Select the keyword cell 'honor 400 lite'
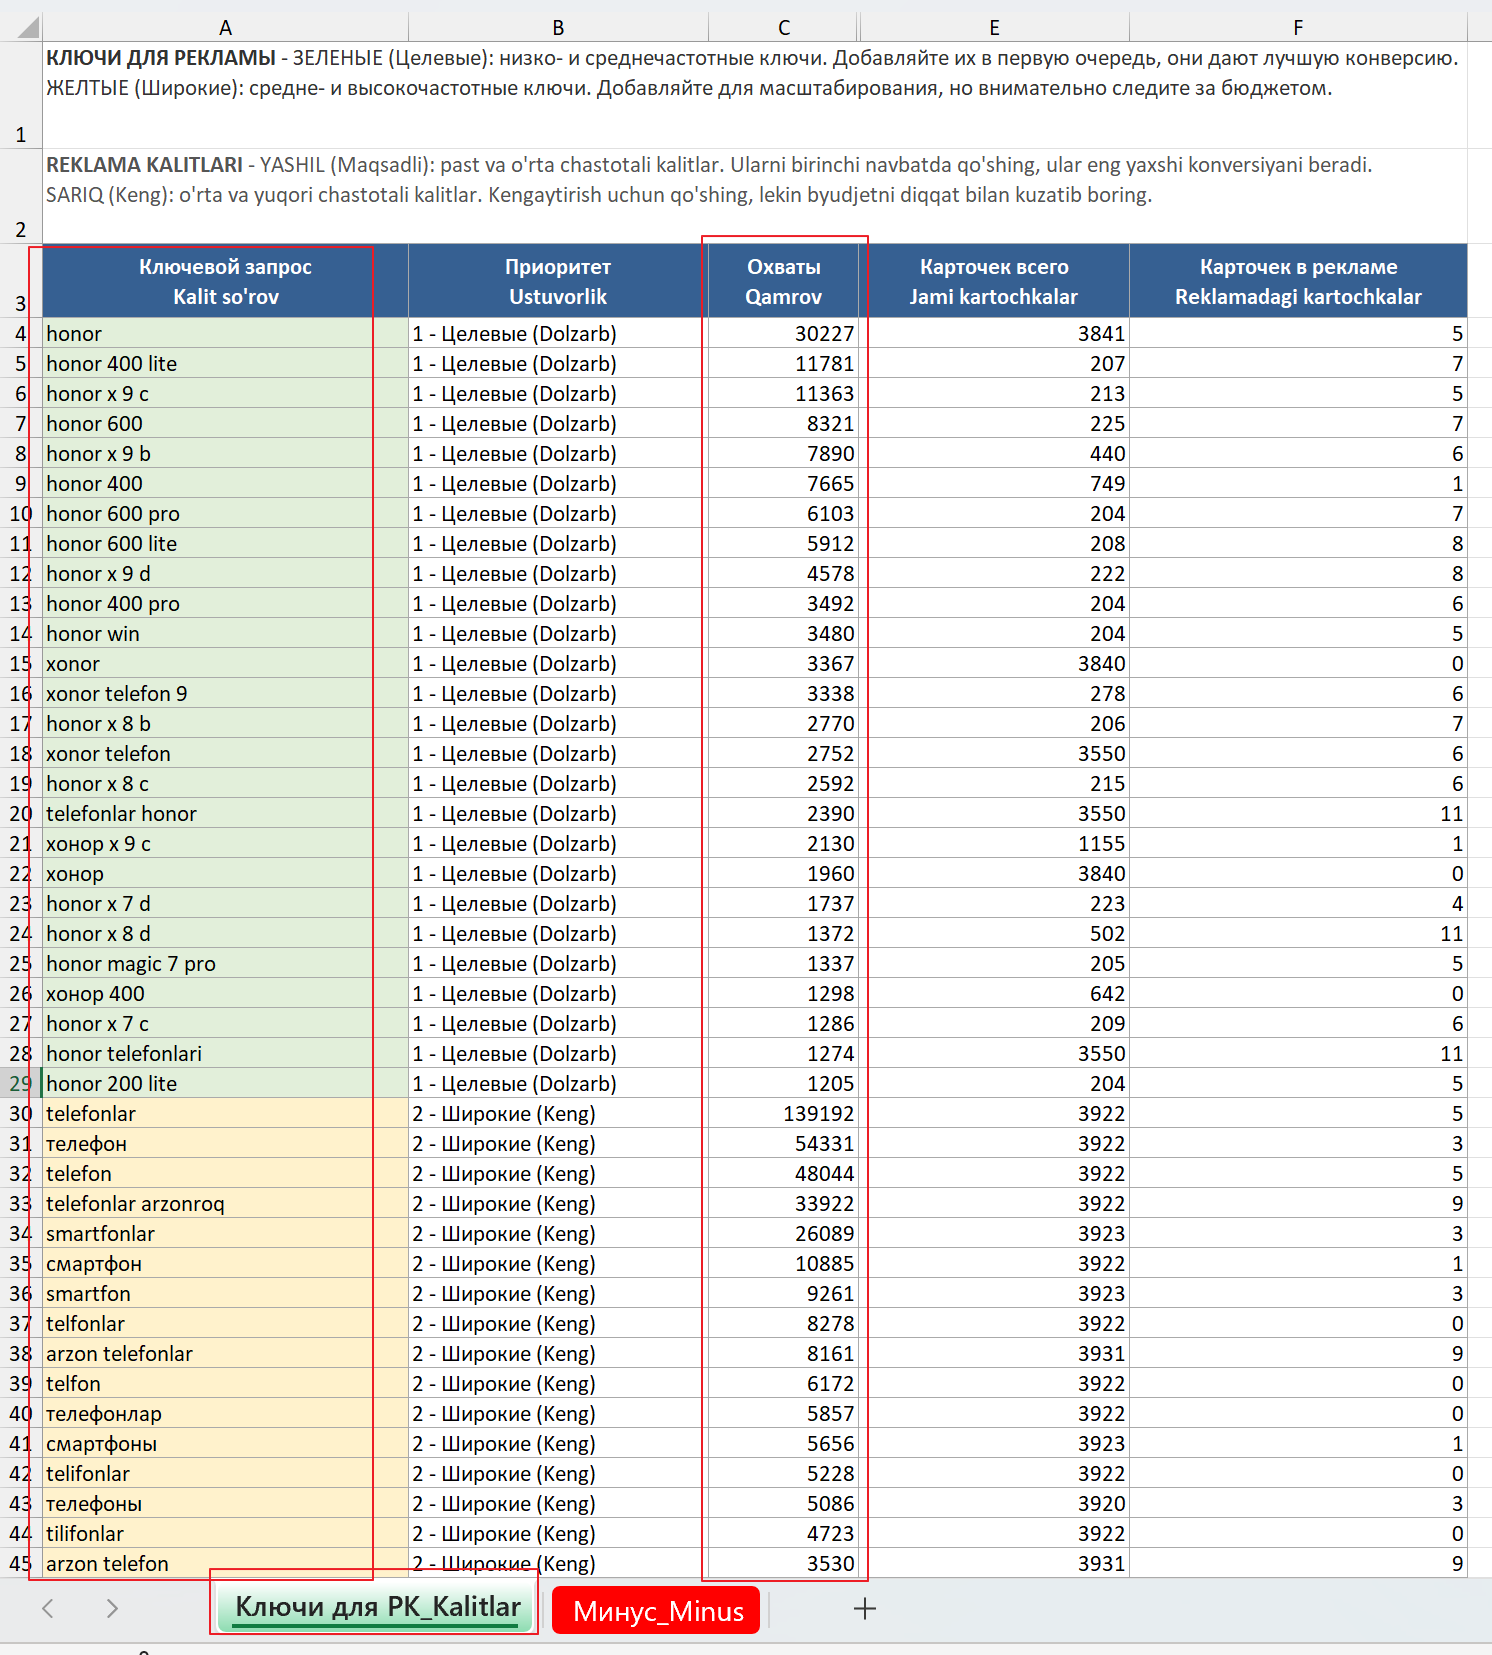The width and height of the screenshot is (1492, 1655). [225, 363]
